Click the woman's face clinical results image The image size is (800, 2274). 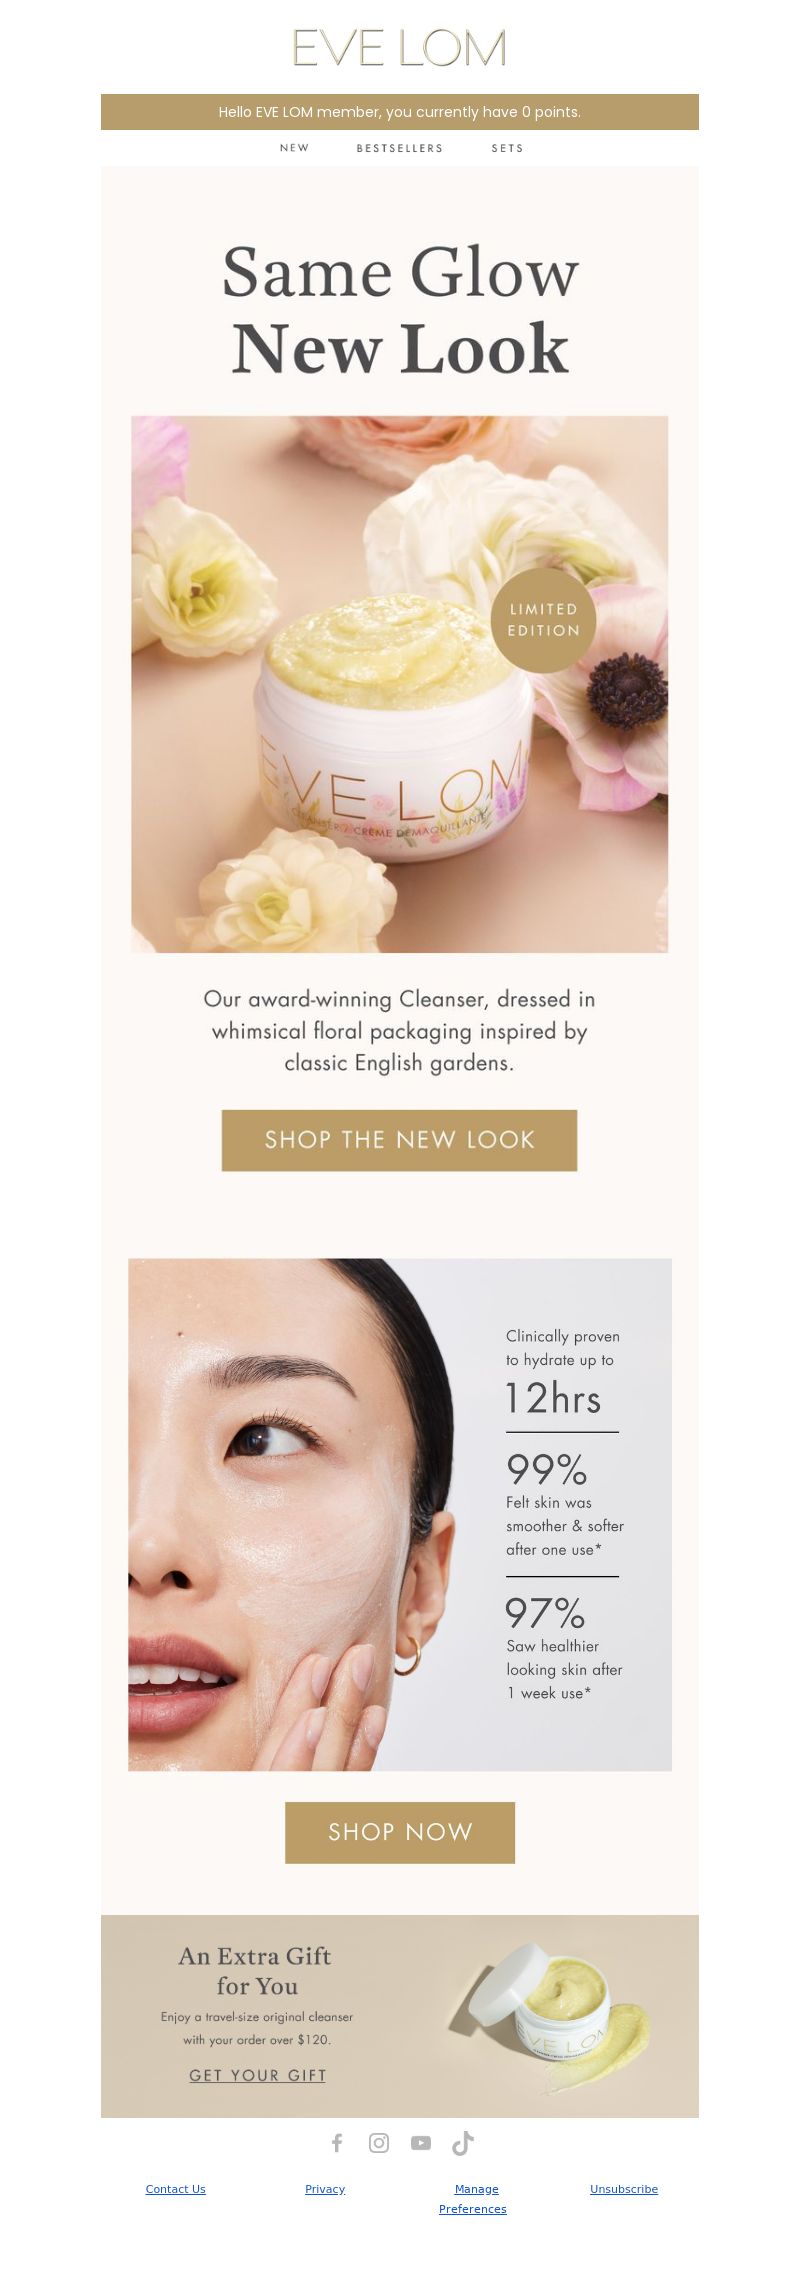[400, 1514]
